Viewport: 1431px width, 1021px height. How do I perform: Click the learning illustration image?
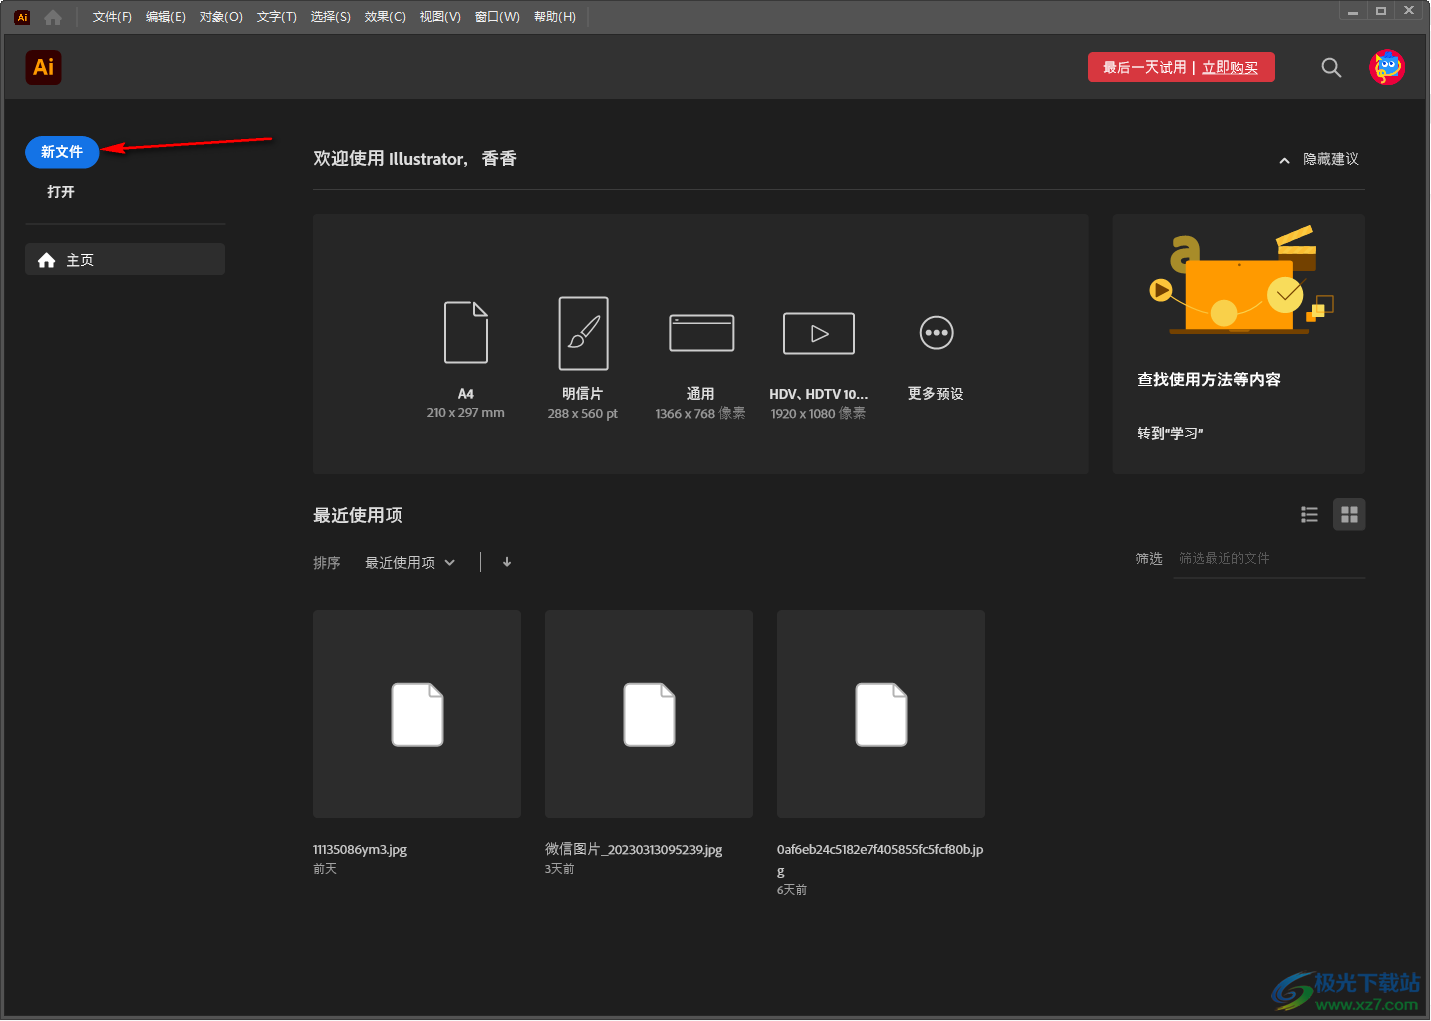1239,281
